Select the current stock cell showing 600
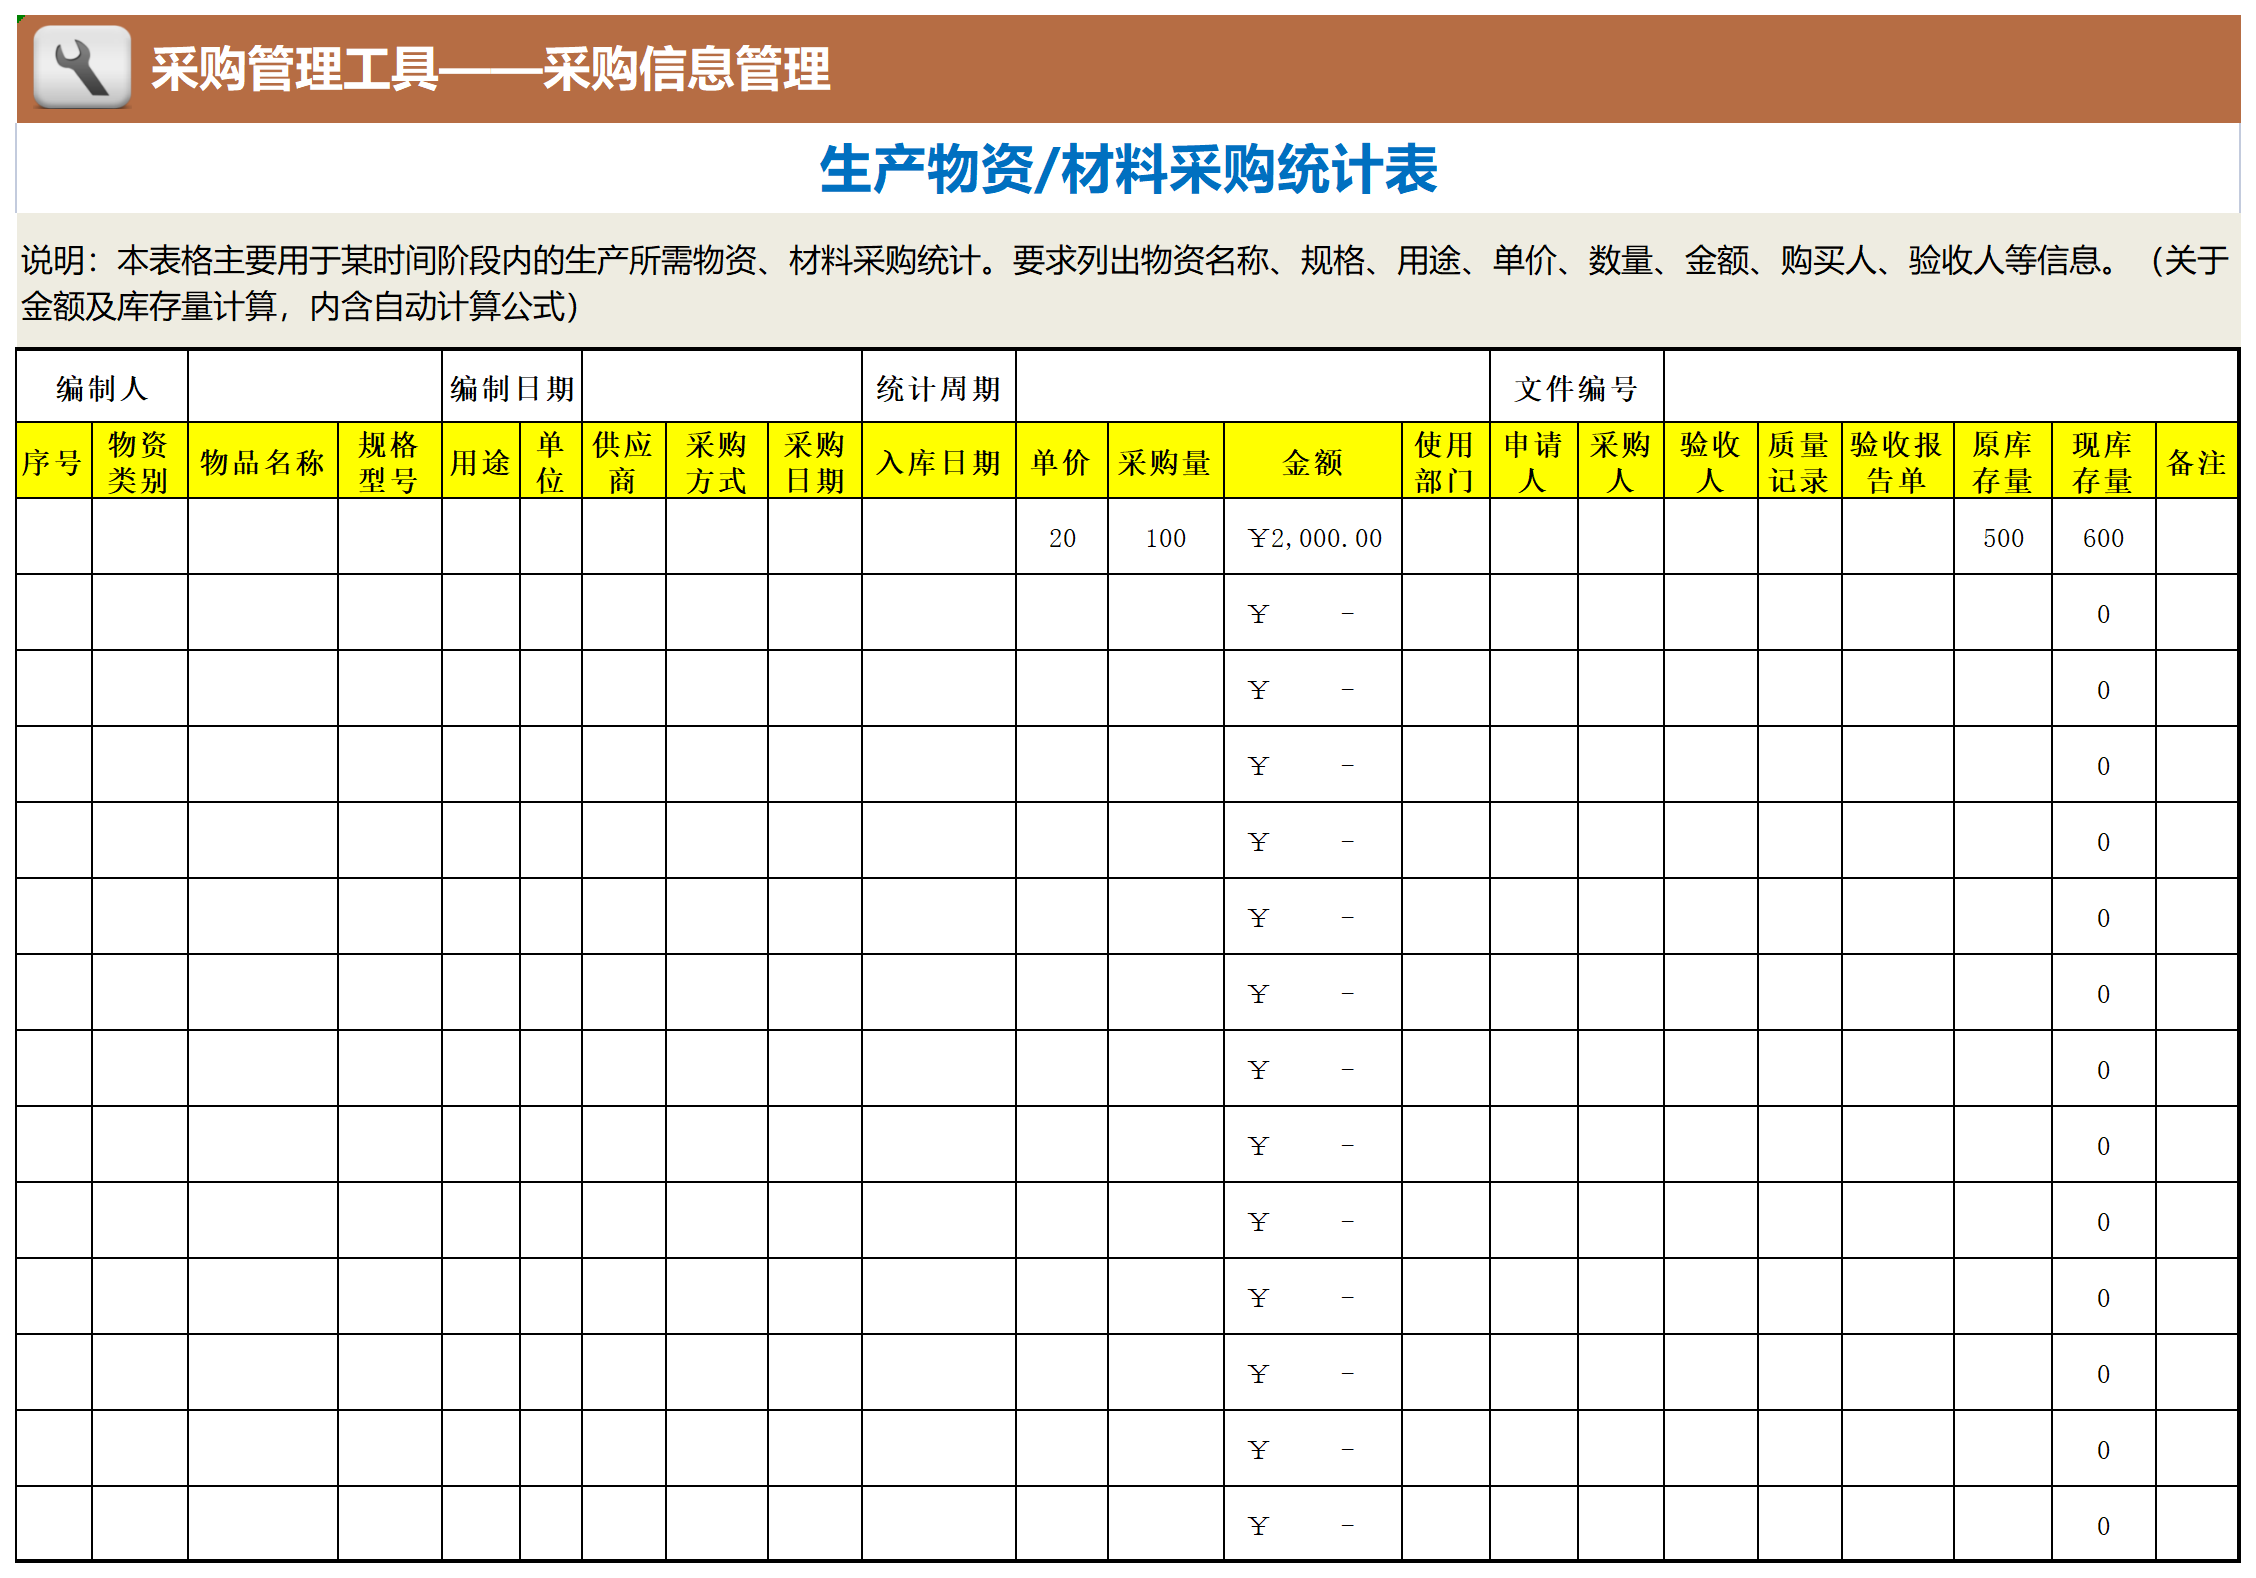 click(2104, 537)
